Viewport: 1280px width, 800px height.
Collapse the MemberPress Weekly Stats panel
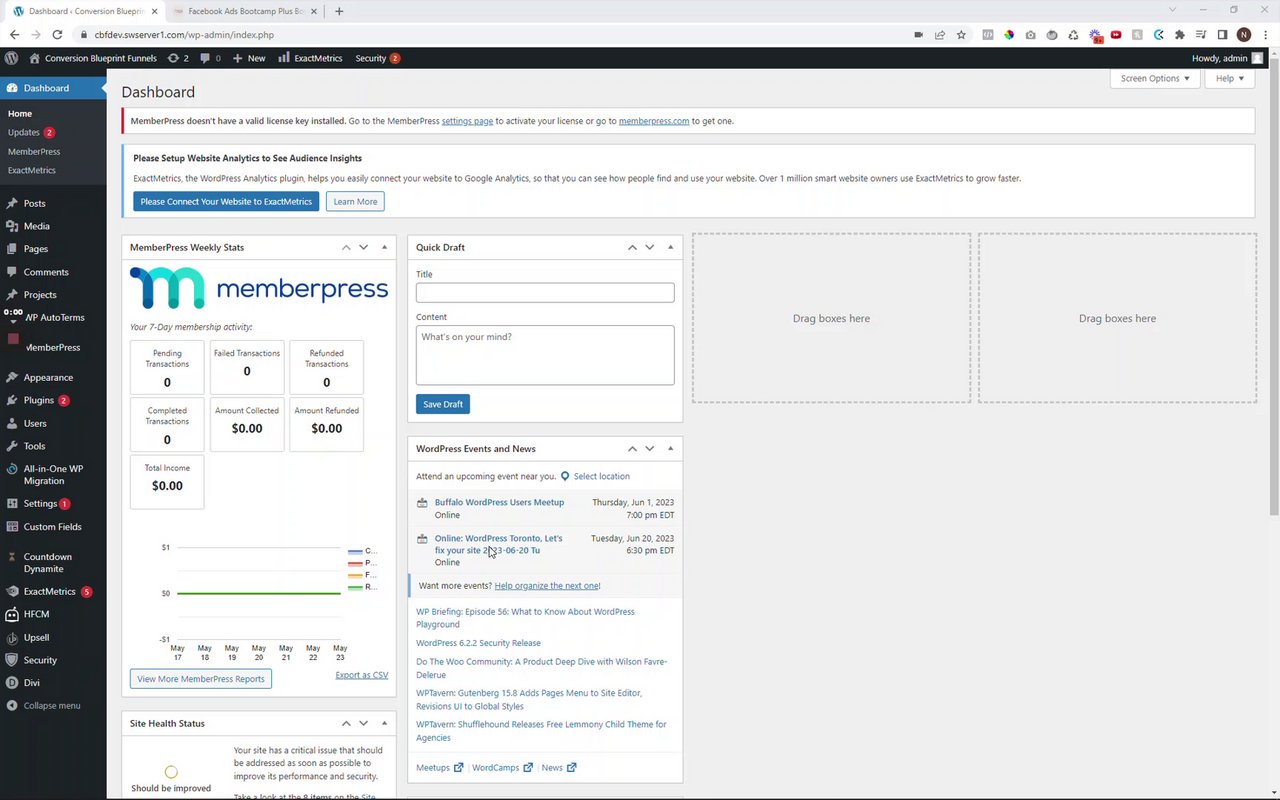384,247
